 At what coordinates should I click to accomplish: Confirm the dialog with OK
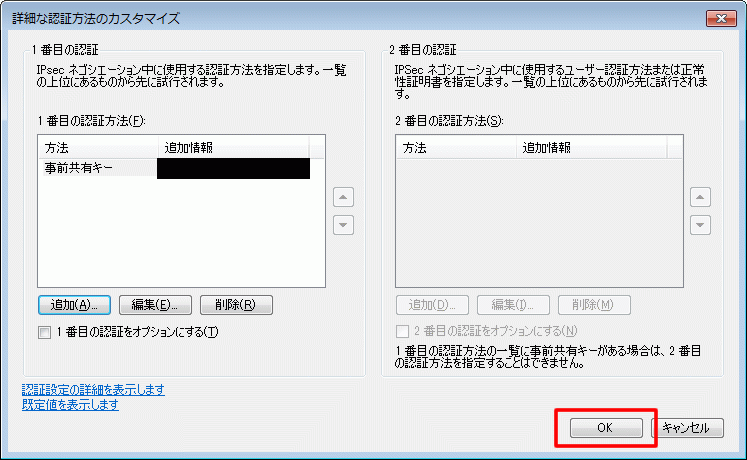tap(606, 428)
